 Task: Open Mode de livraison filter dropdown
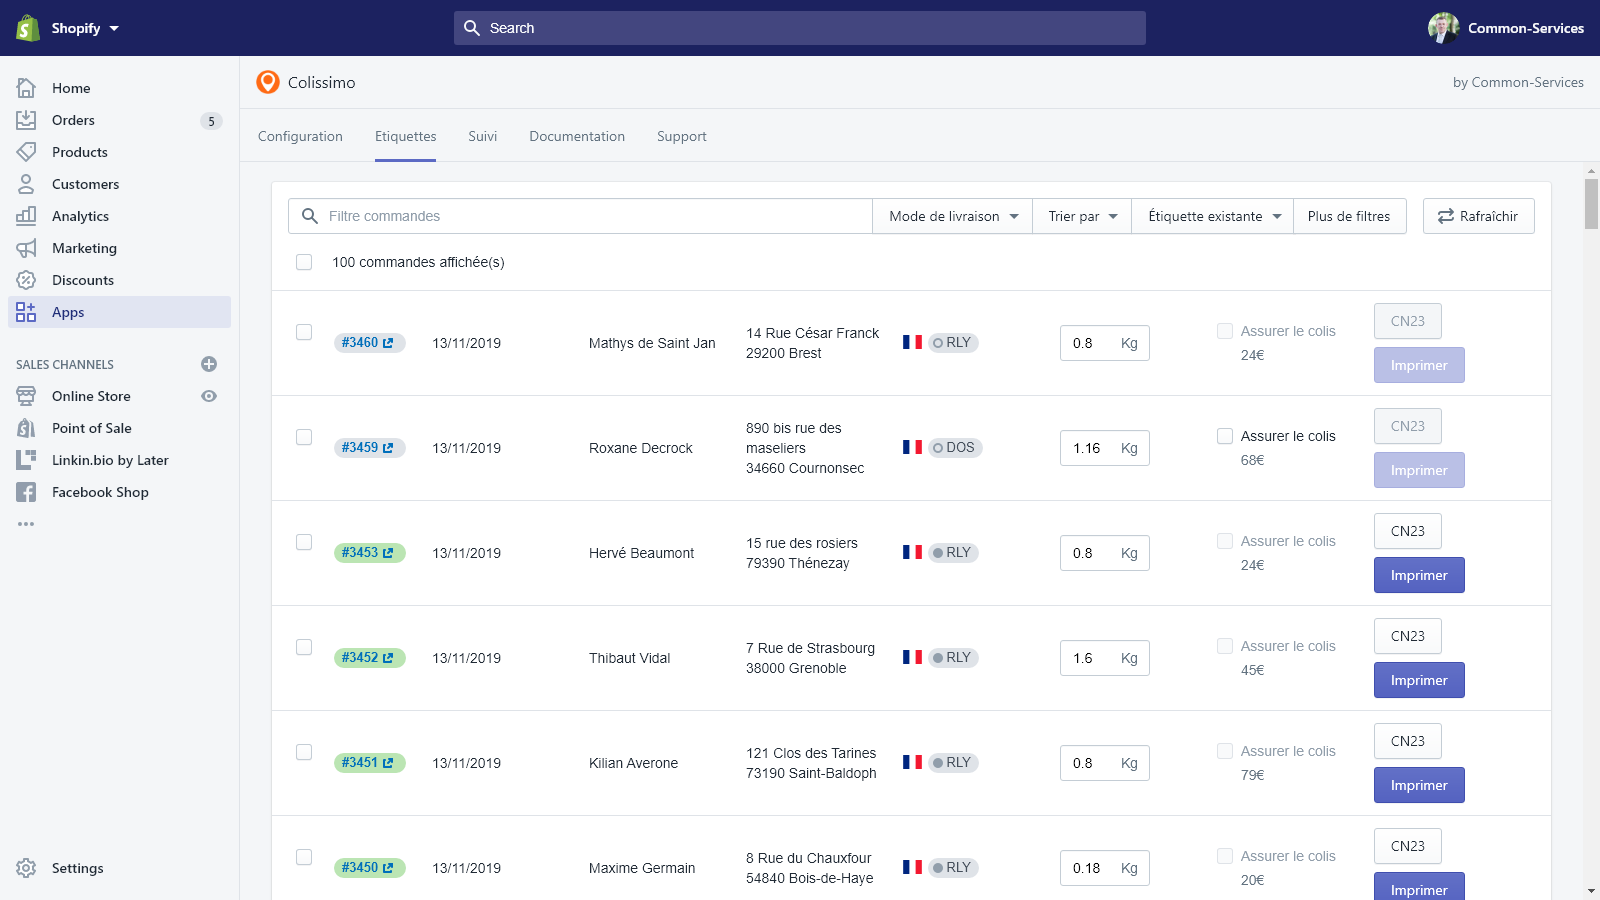(x=953, y=216)
